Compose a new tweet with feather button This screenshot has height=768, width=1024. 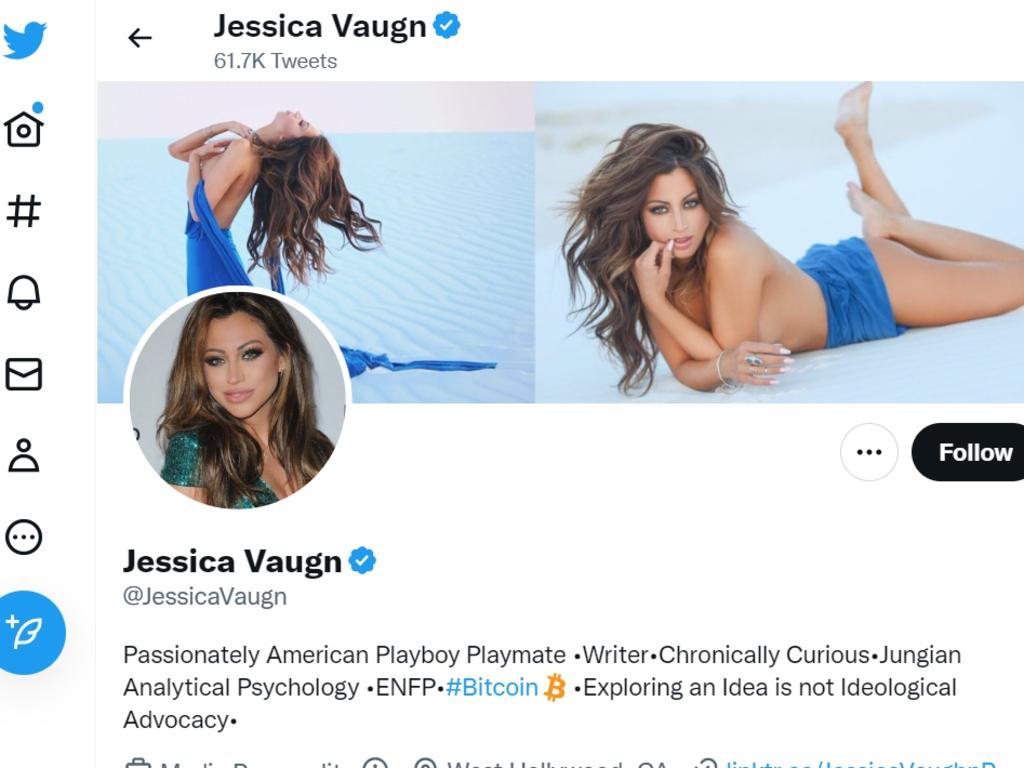[27, 632]
